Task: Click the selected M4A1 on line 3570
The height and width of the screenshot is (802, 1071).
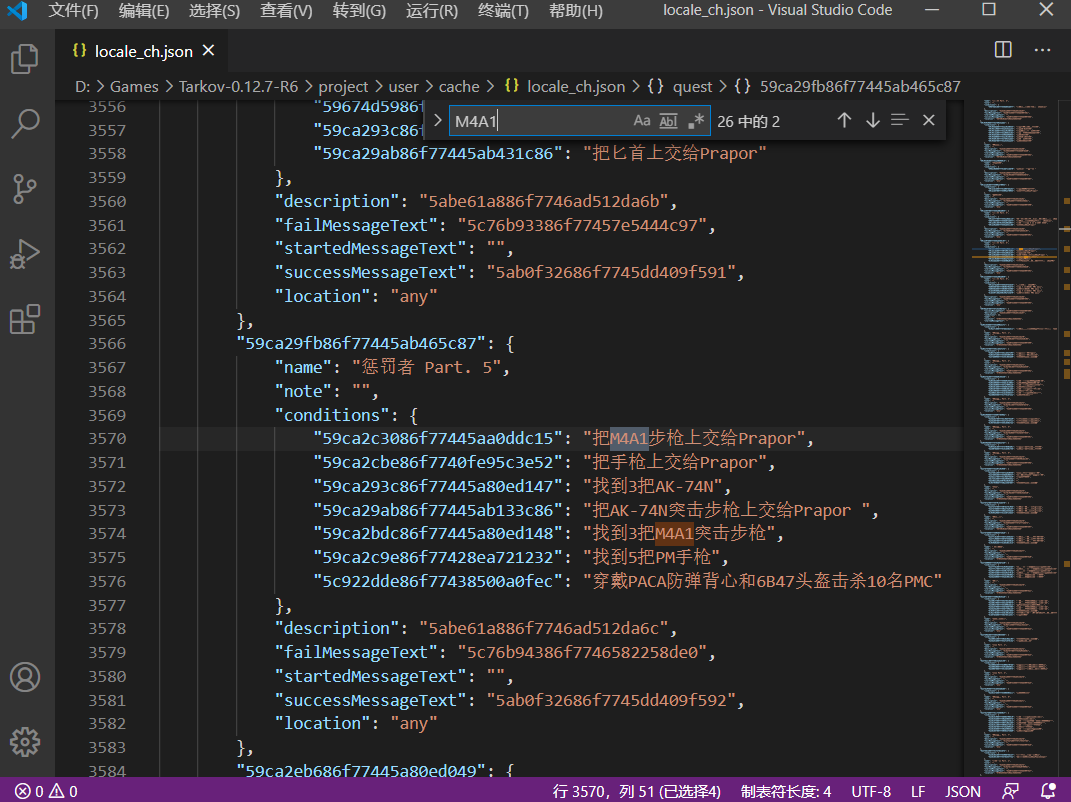Action: [629, 439]
